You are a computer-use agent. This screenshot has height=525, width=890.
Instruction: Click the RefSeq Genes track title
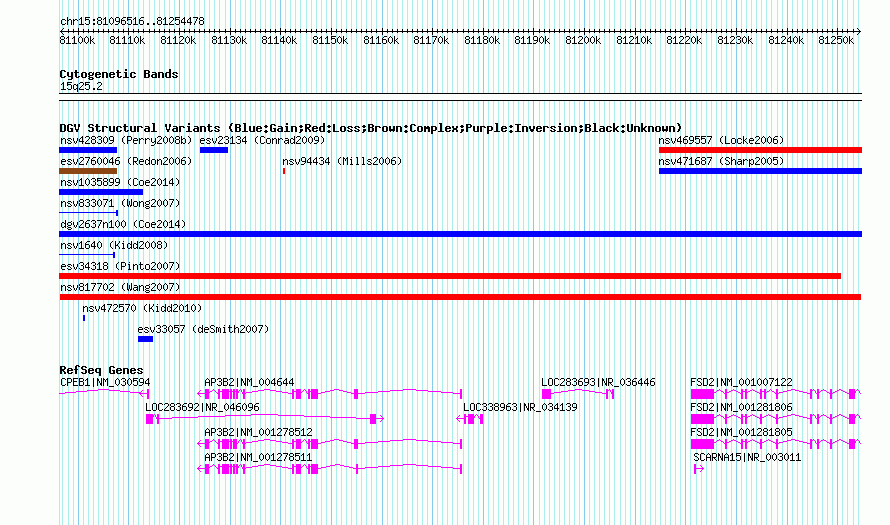click(101, 370)
